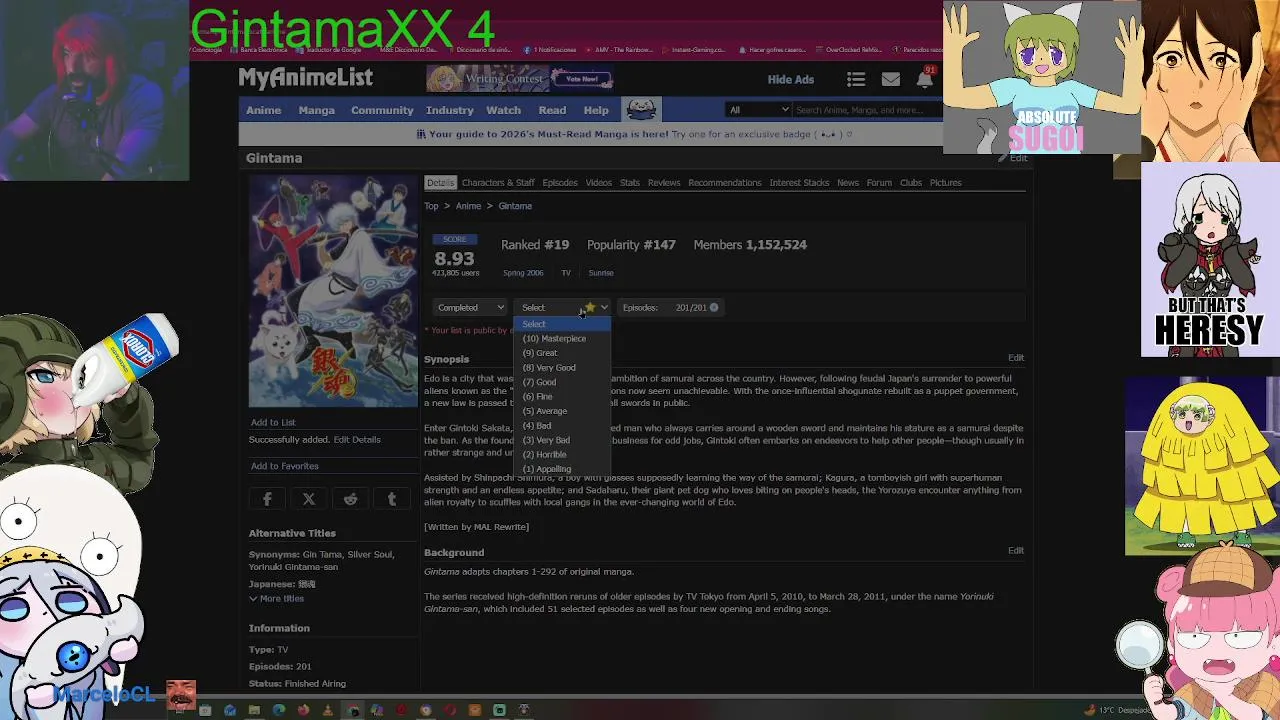The image size is (1280, 720).
Task: Open the MyAnimeList list menu icon
Action: click(x=856, y=80)
